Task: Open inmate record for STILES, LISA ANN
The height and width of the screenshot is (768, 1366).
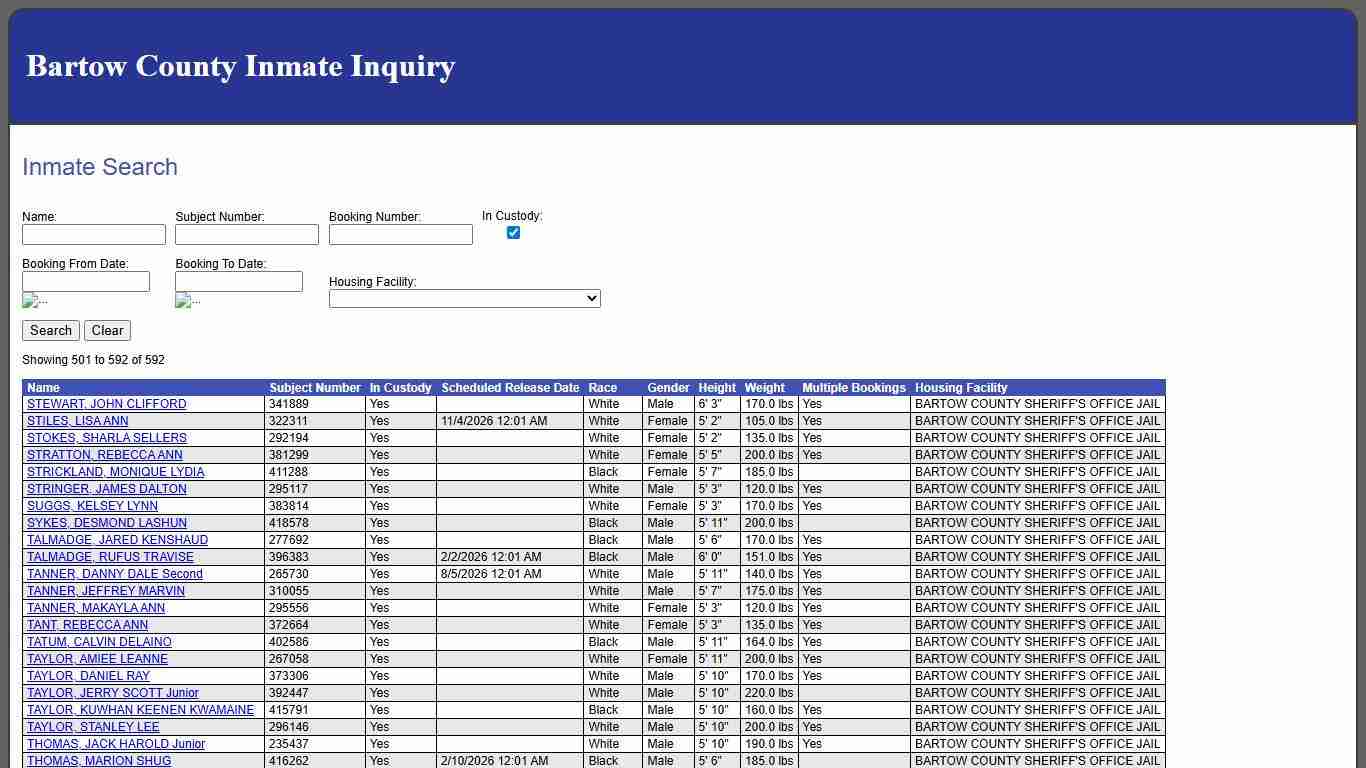Action: 78,421
